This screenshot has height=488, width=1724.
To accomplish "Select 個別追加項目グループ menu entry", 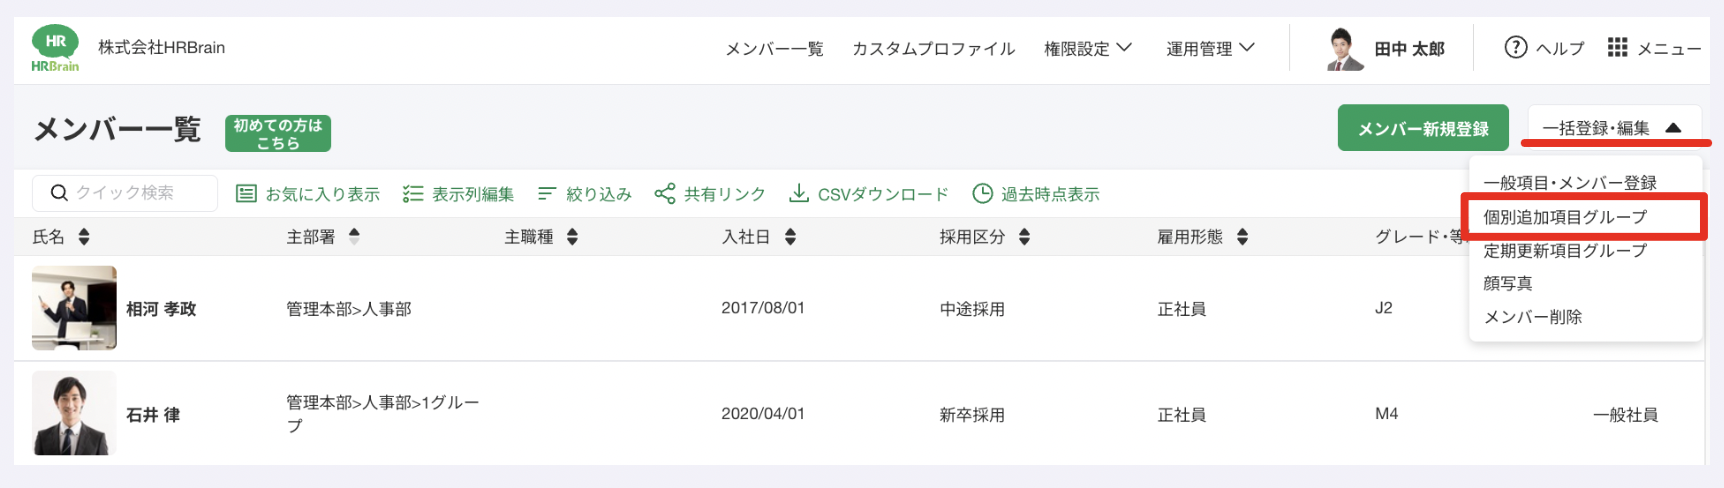I will coord(1565,217).
